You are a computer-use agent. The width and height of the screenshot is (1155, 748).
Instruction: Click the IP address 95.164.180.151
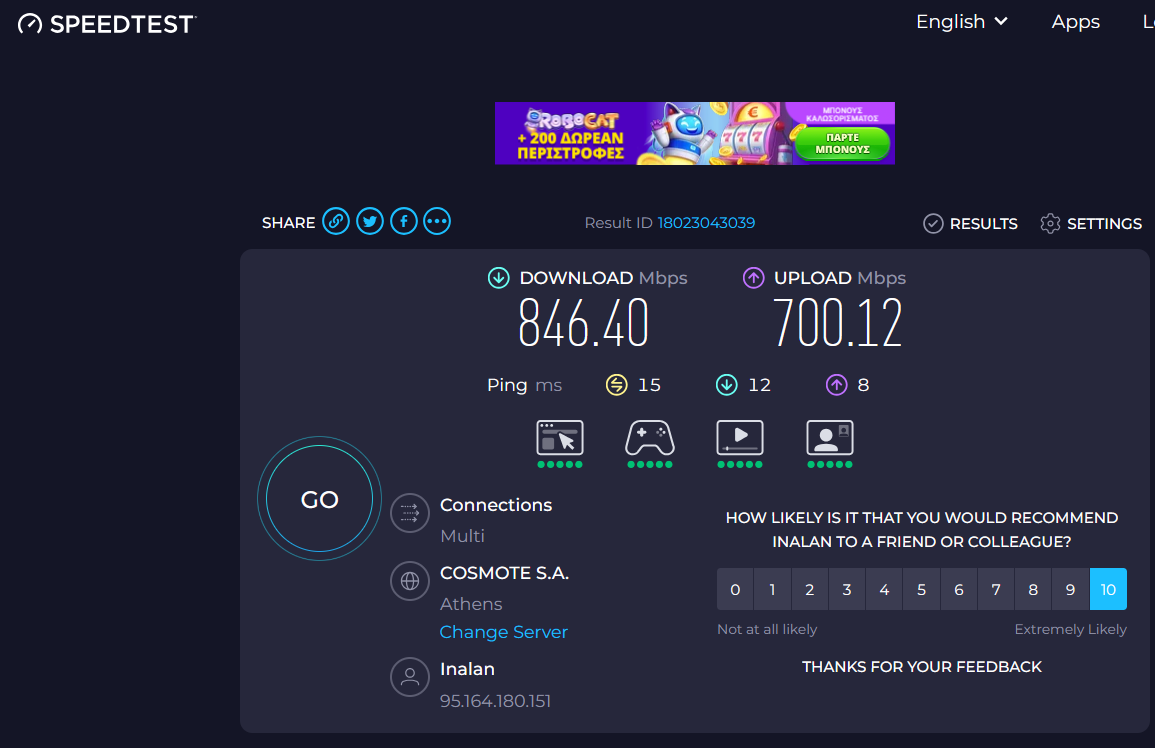click(x=495, y=701)
